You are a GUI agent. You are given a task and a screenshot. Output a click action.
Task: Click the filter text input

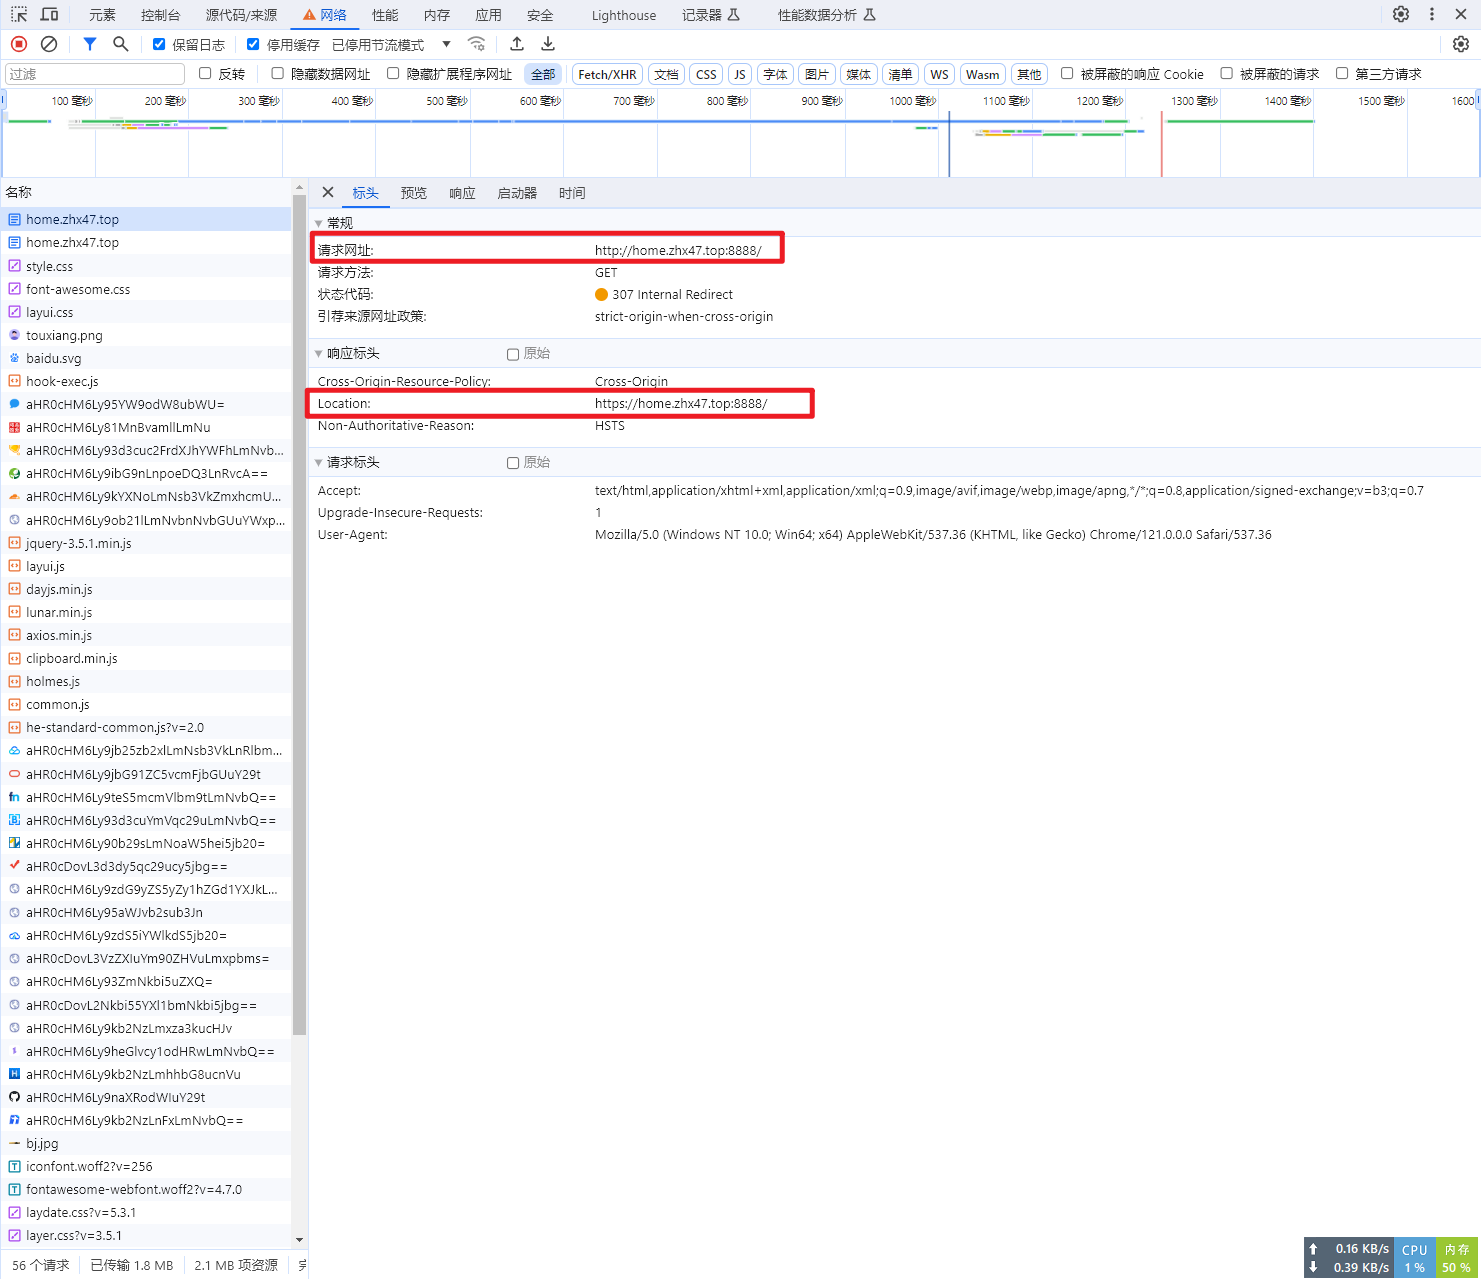coord(95,74)
